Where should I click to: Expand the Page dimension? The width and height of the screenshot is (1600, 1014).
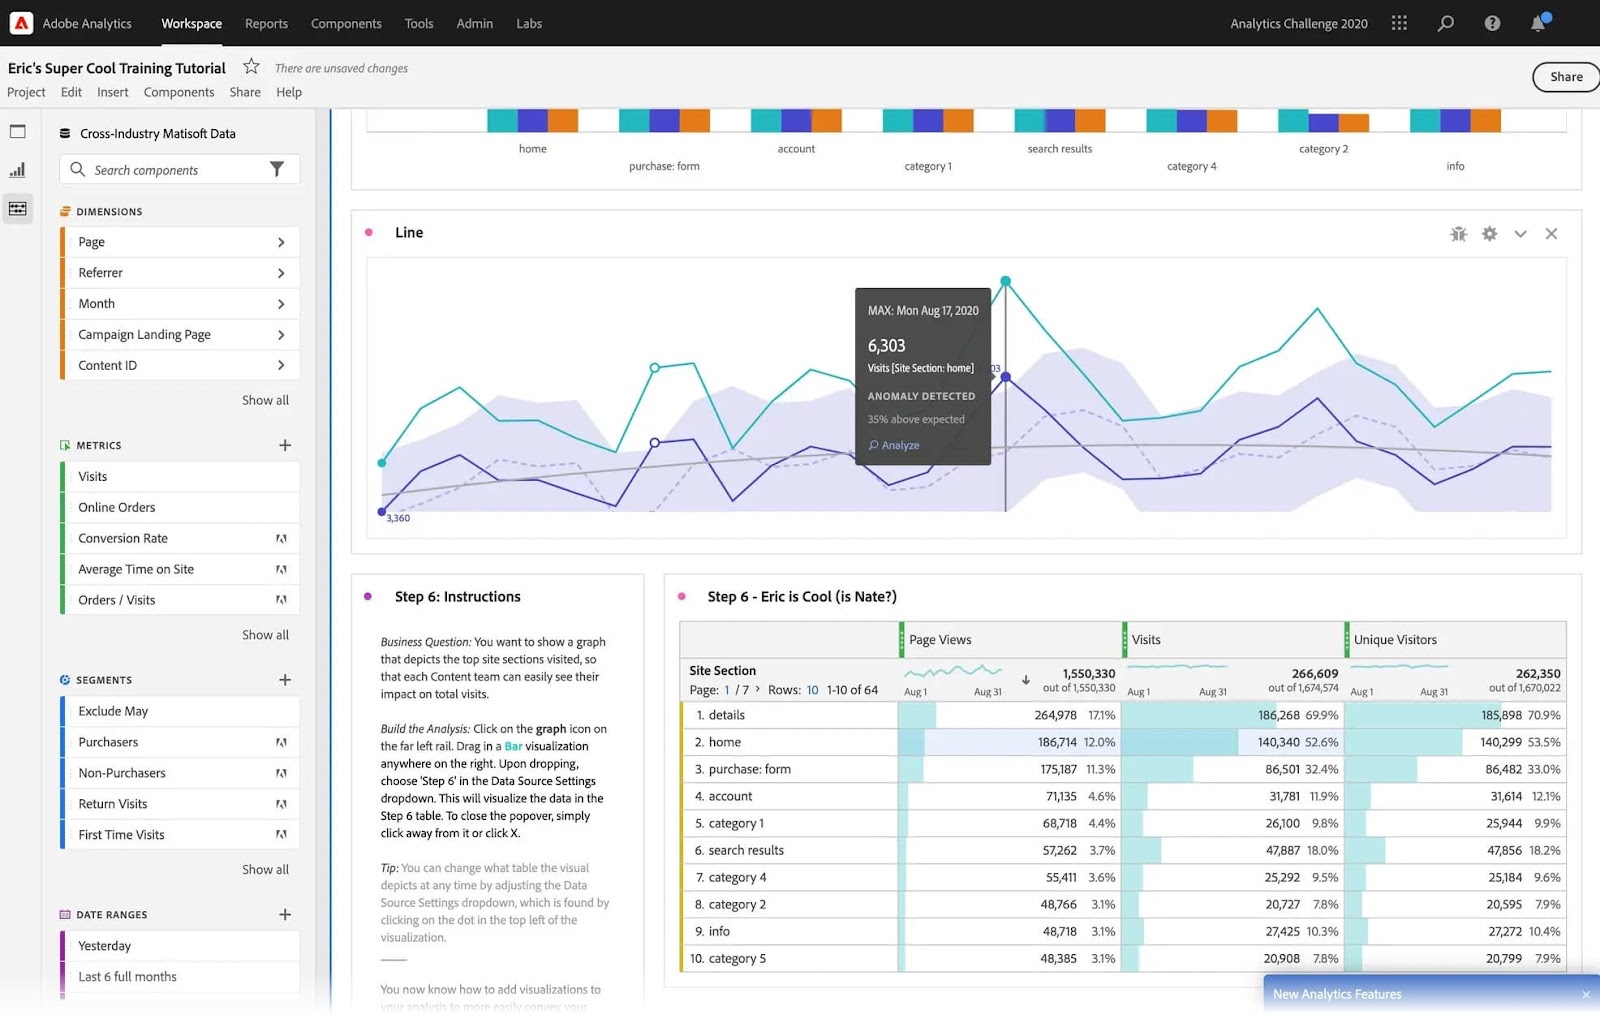283,241
